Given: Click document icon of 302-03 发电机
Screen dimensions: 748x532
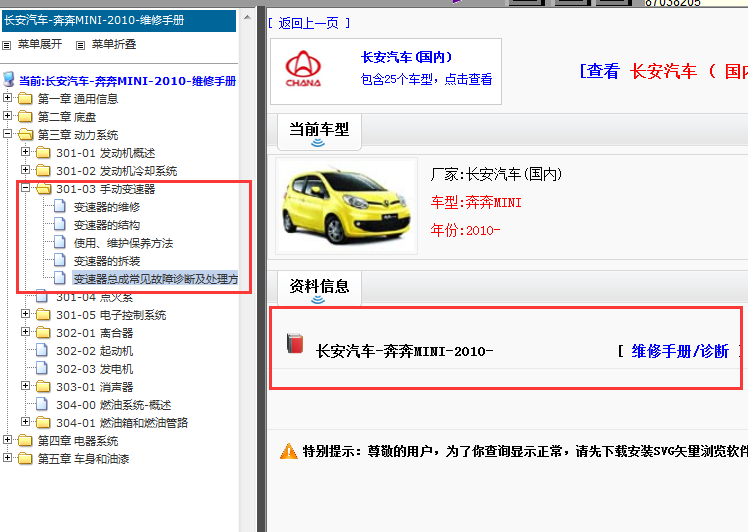Looking at the screenshot, I should [x=42, y=368].
